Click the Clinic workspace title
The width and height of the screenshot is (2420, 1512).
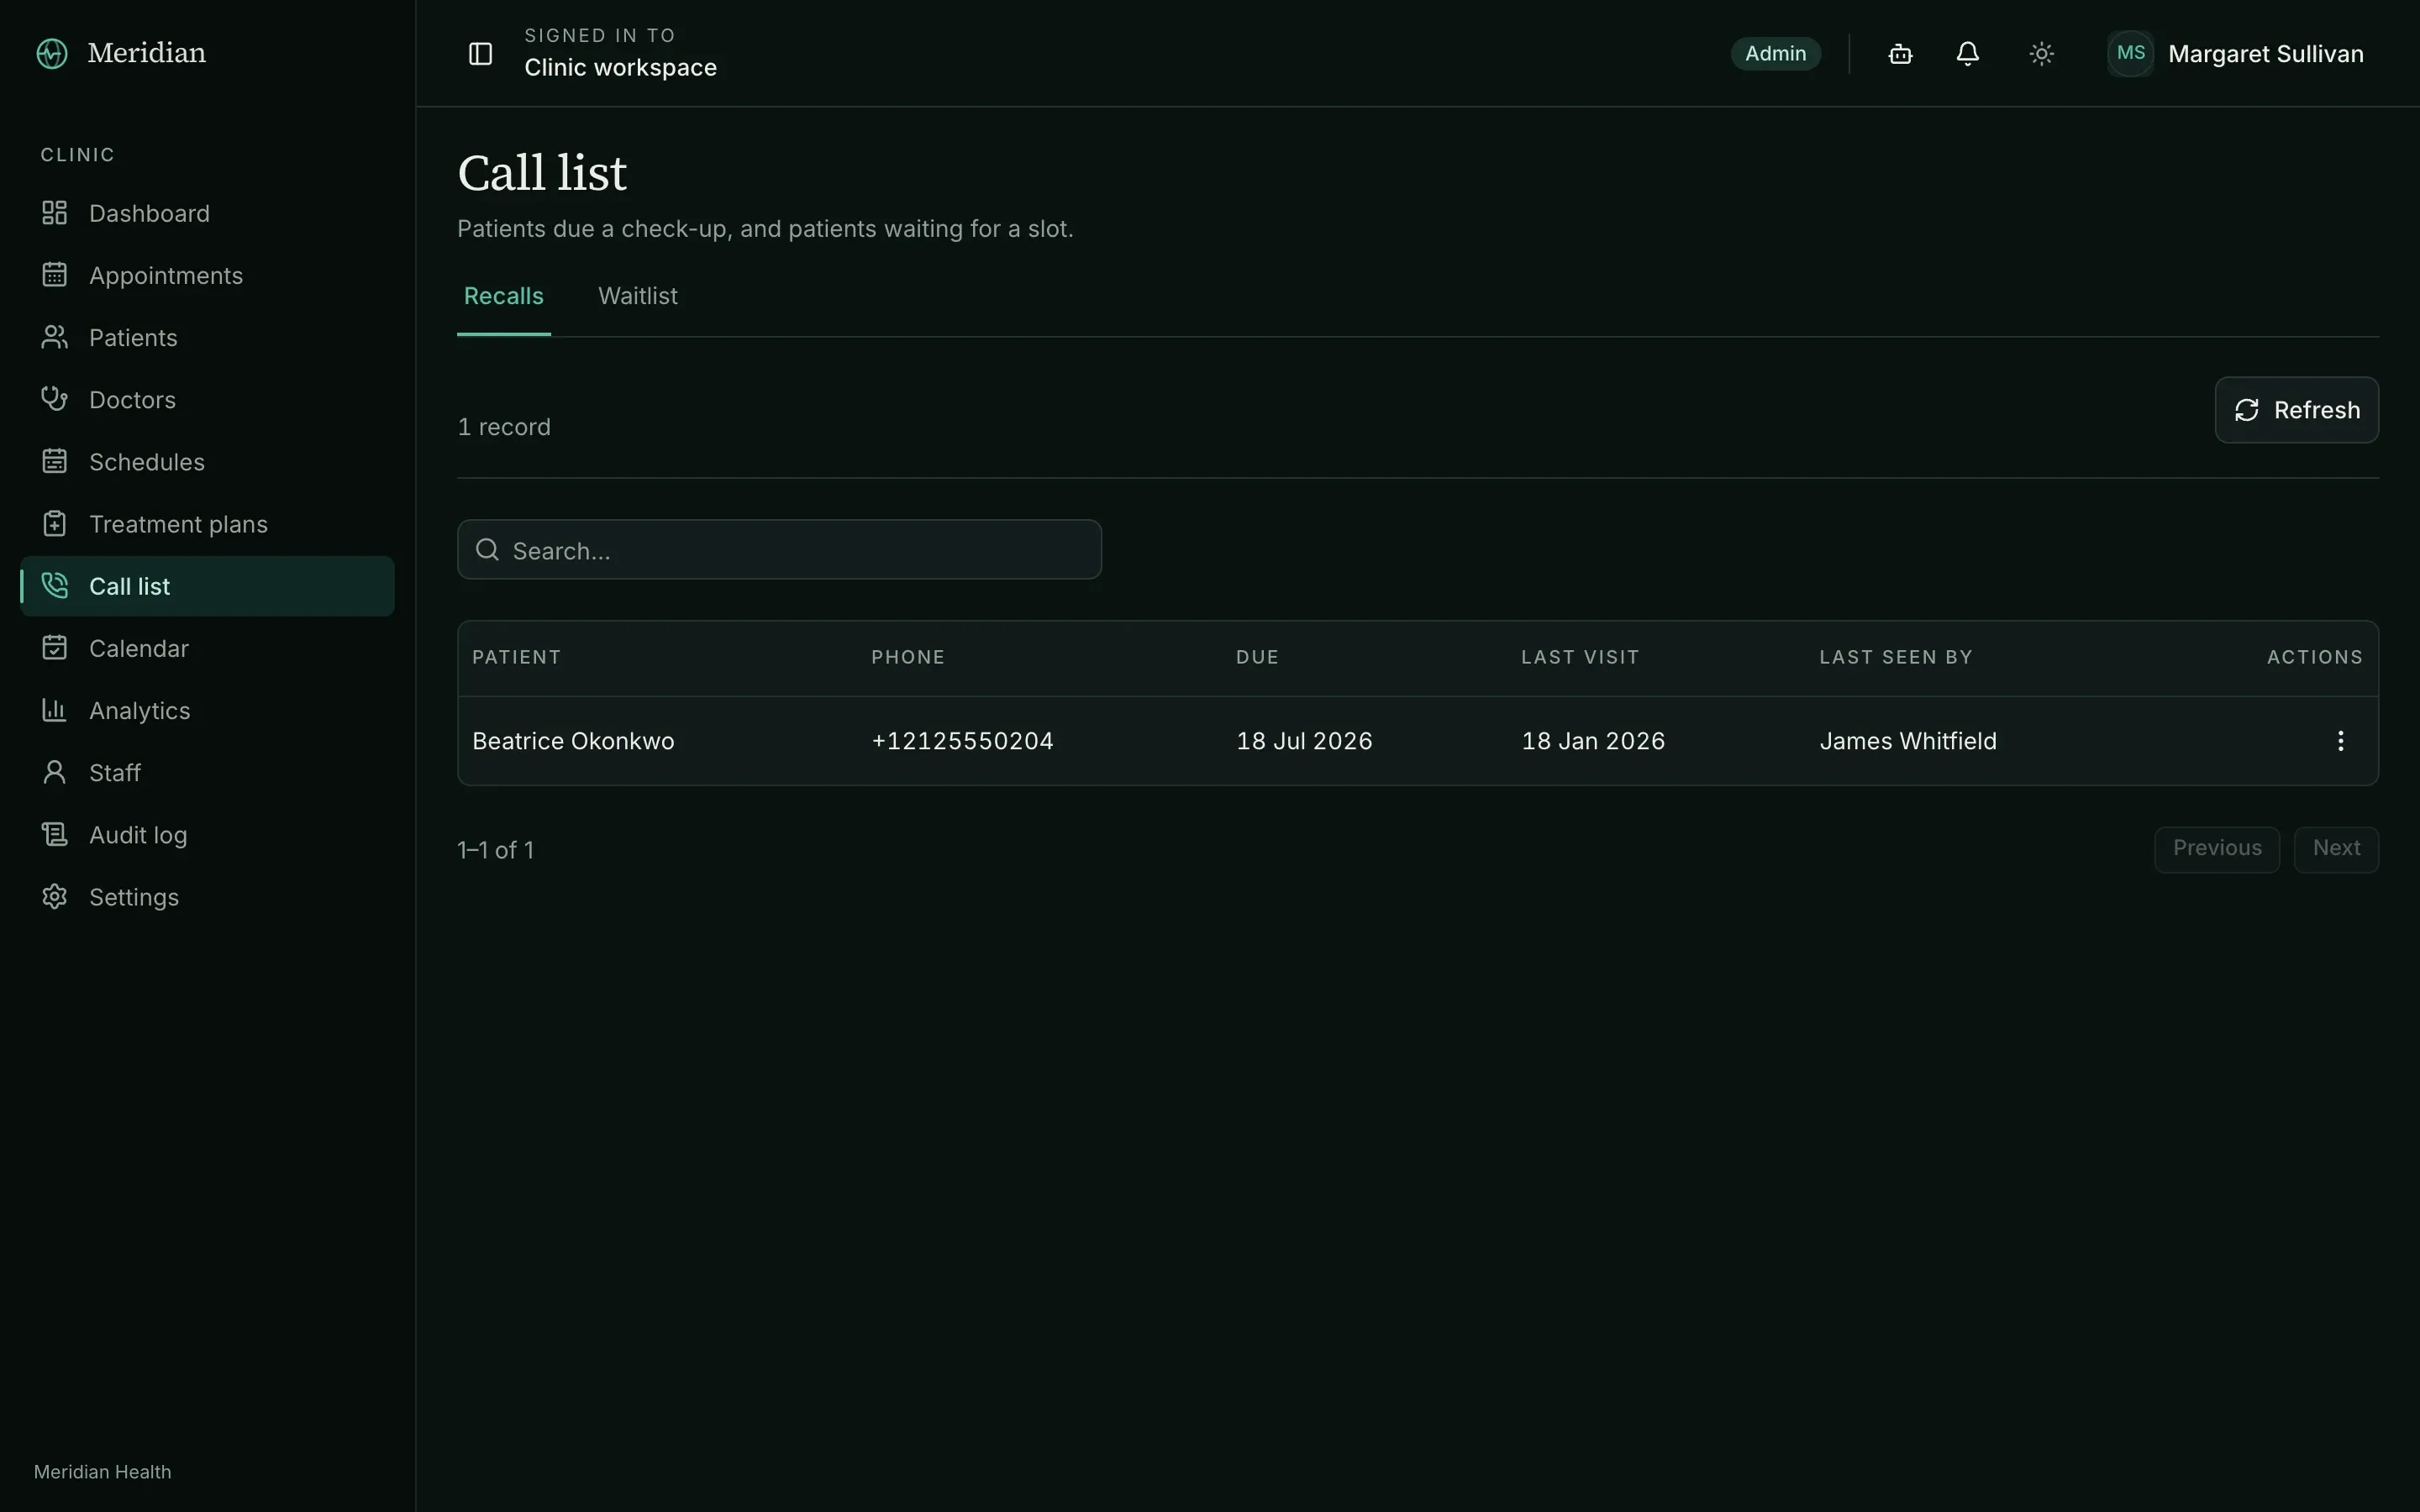pyautogui.click(x=620, y=67)
